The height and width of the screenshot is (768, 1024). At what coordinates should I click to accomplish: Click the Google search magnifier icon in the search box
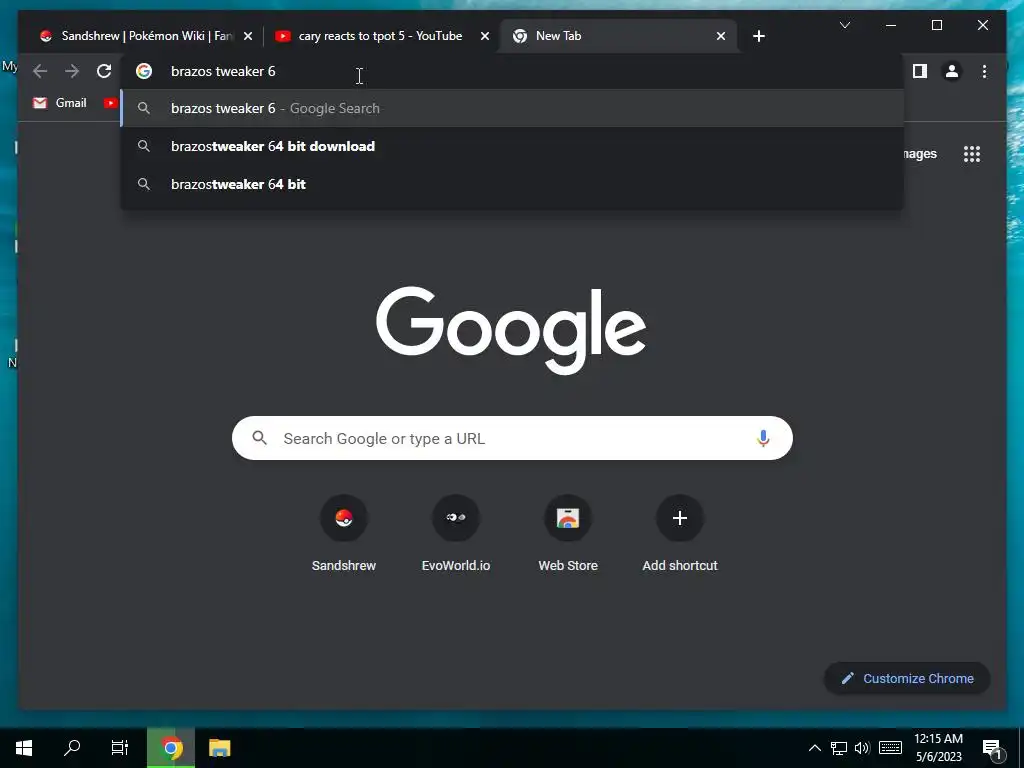259,438
